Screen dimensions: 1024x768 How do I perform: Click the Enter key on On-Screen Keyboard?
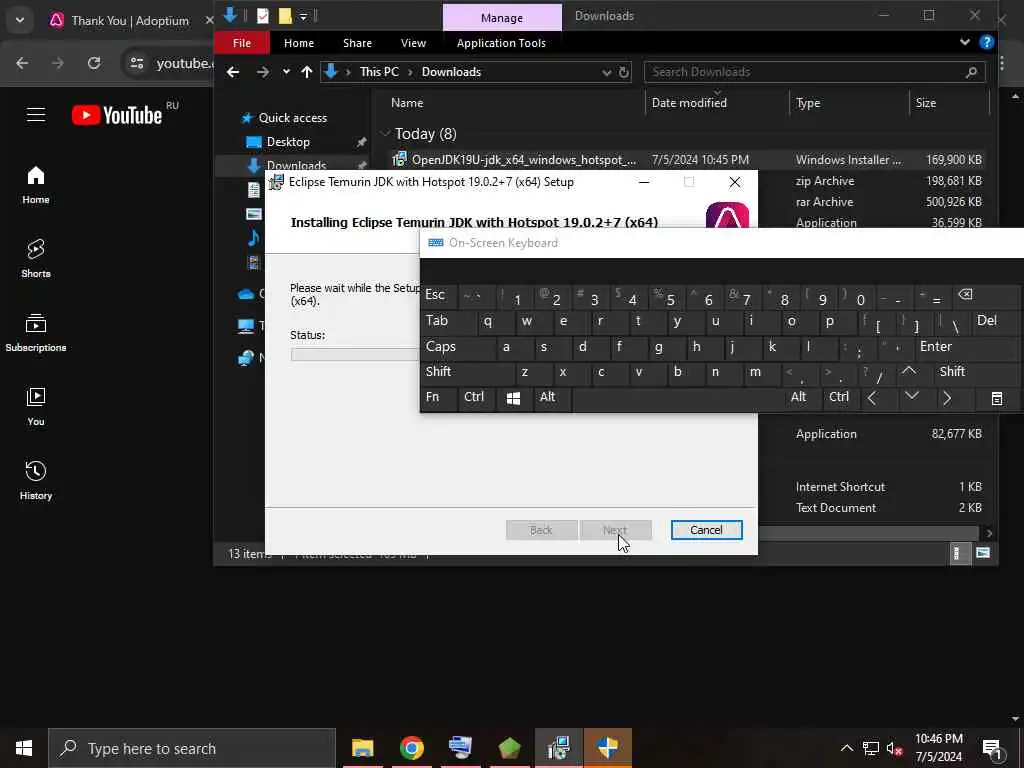pyautogui.click(x=967, y=347)
